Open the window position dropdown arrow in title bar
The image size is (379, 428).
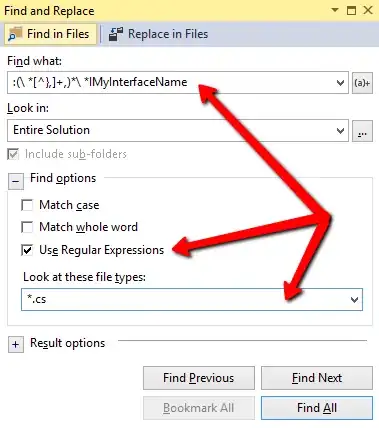335,10
